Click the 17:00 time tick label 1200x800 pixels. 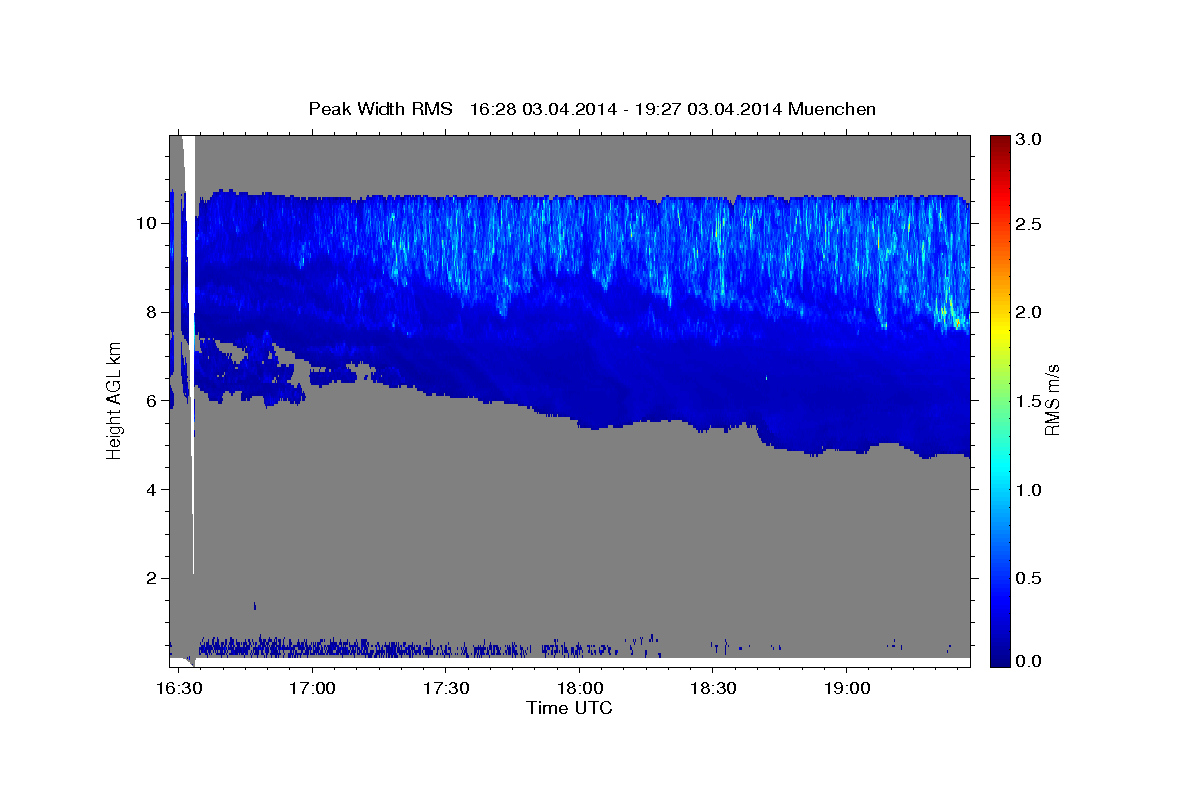[313, 690]
